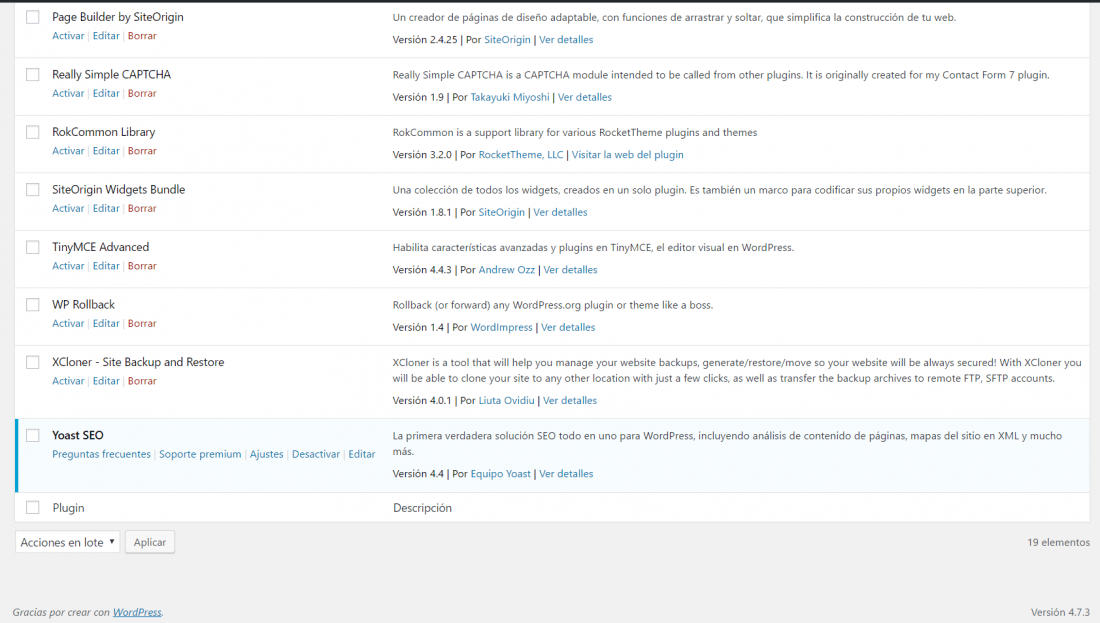The image size is (1100, 623).
Task: Click Borrar for SiteOrigin Widgets Bundle
Action: (x=142, y=208)
